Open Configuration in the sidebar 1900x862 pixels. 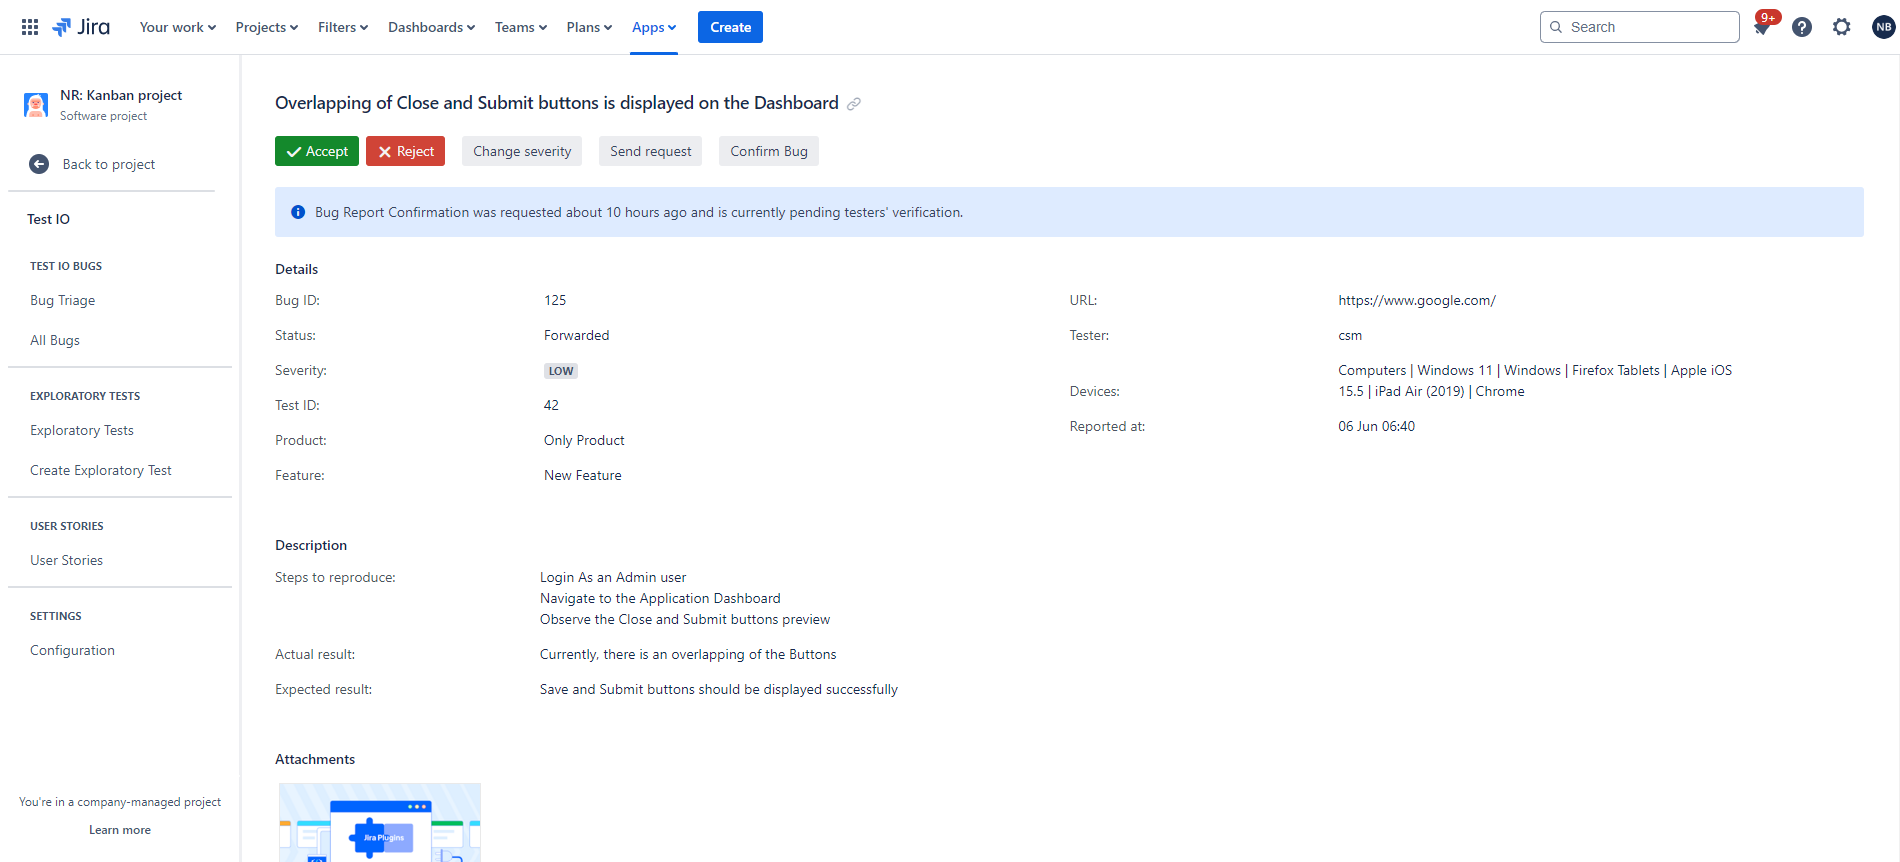pos(73,650)
